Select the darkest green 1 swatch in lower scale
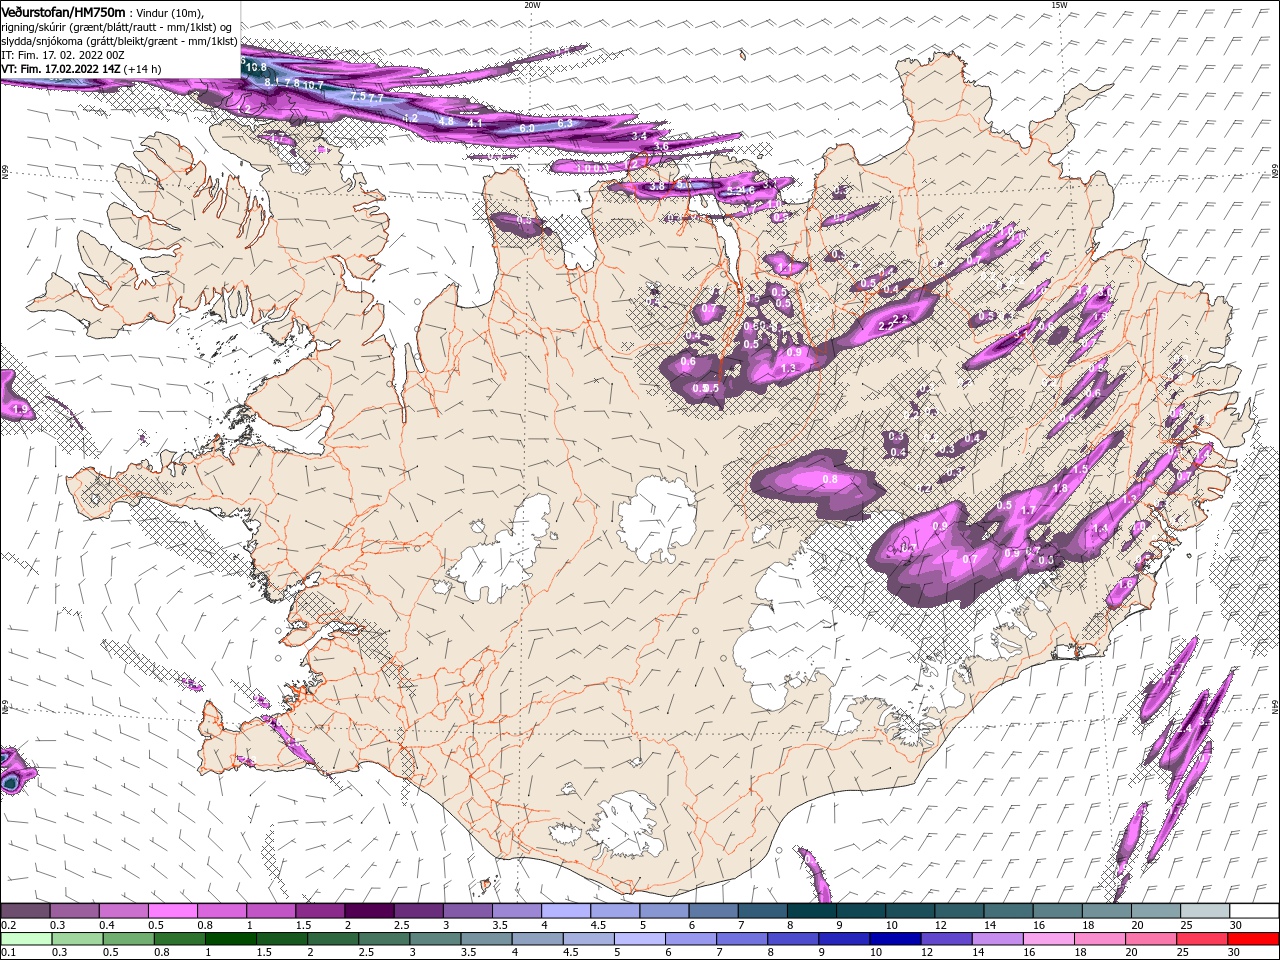Screen dimensions: 1280x960 tap(231, 939)
